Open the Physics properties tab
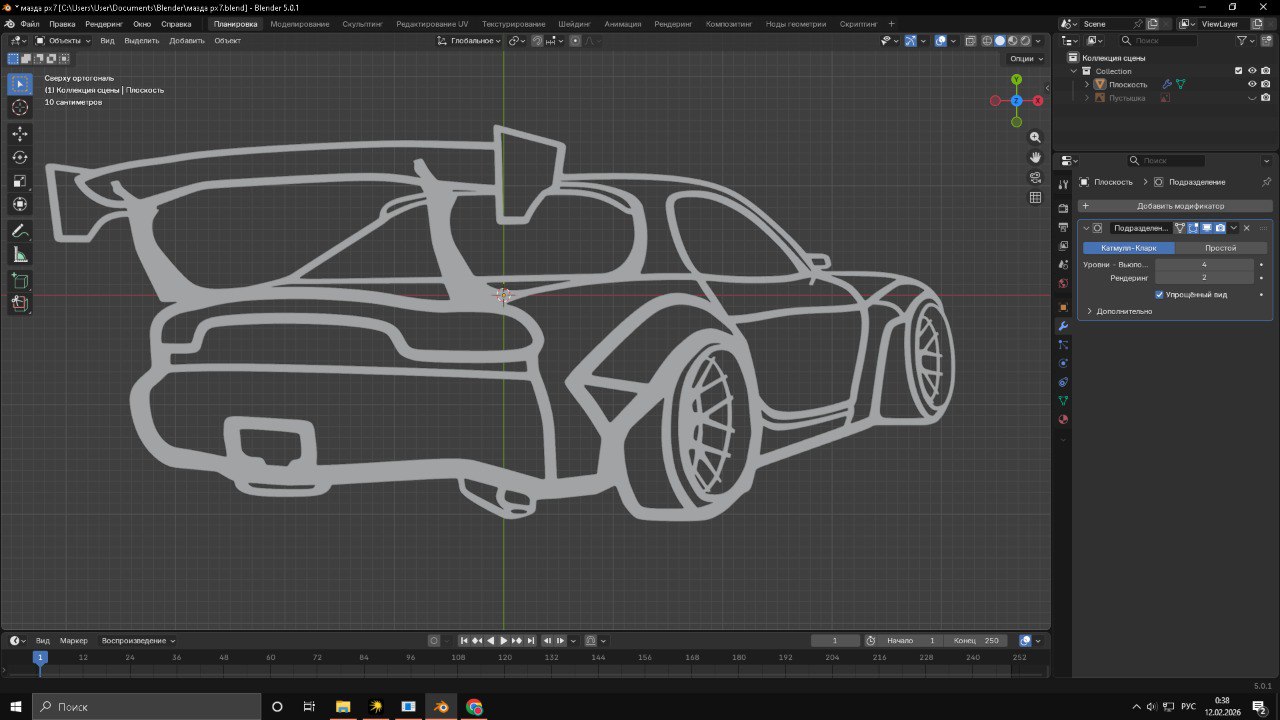The image size is (1280, 720). click(1064, 363)
